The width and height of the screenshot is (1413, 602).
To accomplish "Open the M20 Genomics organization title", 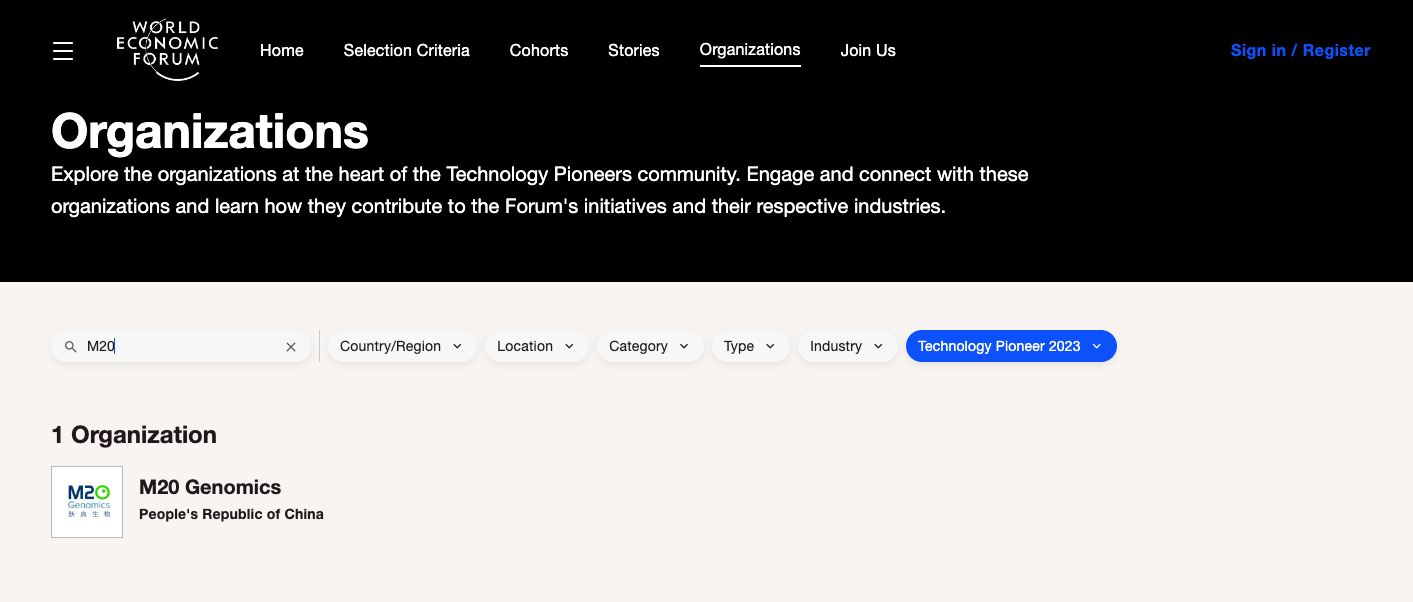I will click(210, 487).
